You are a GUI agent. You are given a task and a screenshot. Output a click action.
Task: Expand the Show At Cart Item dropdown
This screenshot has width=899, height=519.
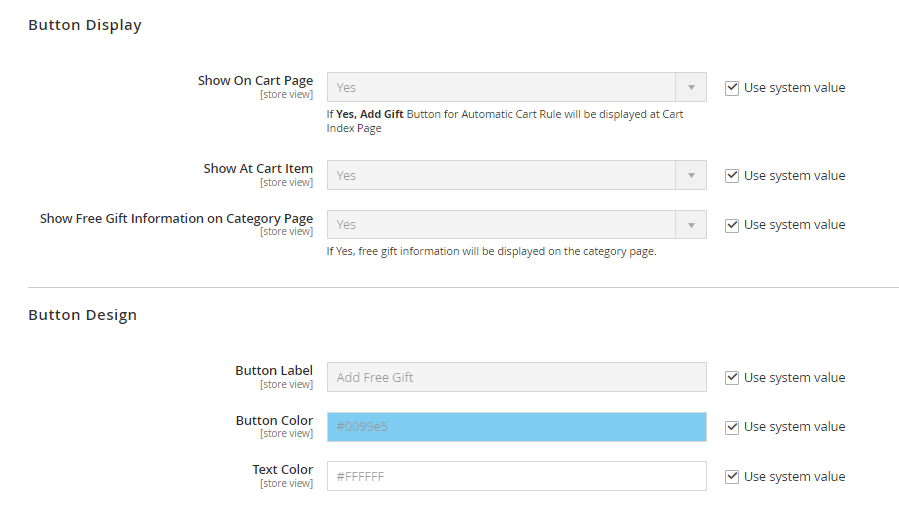(516, 176)
